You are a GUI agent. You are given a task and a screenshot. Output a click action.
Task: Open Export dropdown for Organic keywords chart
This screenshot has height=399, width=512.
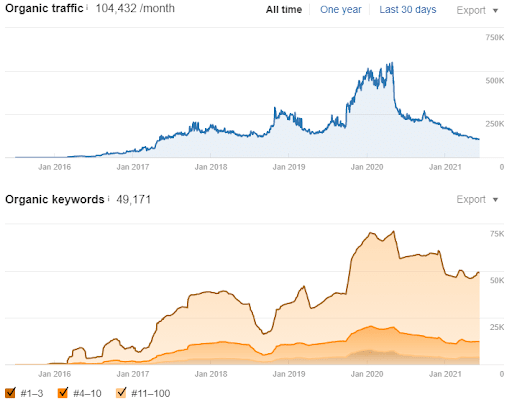[x=477, y=199]
